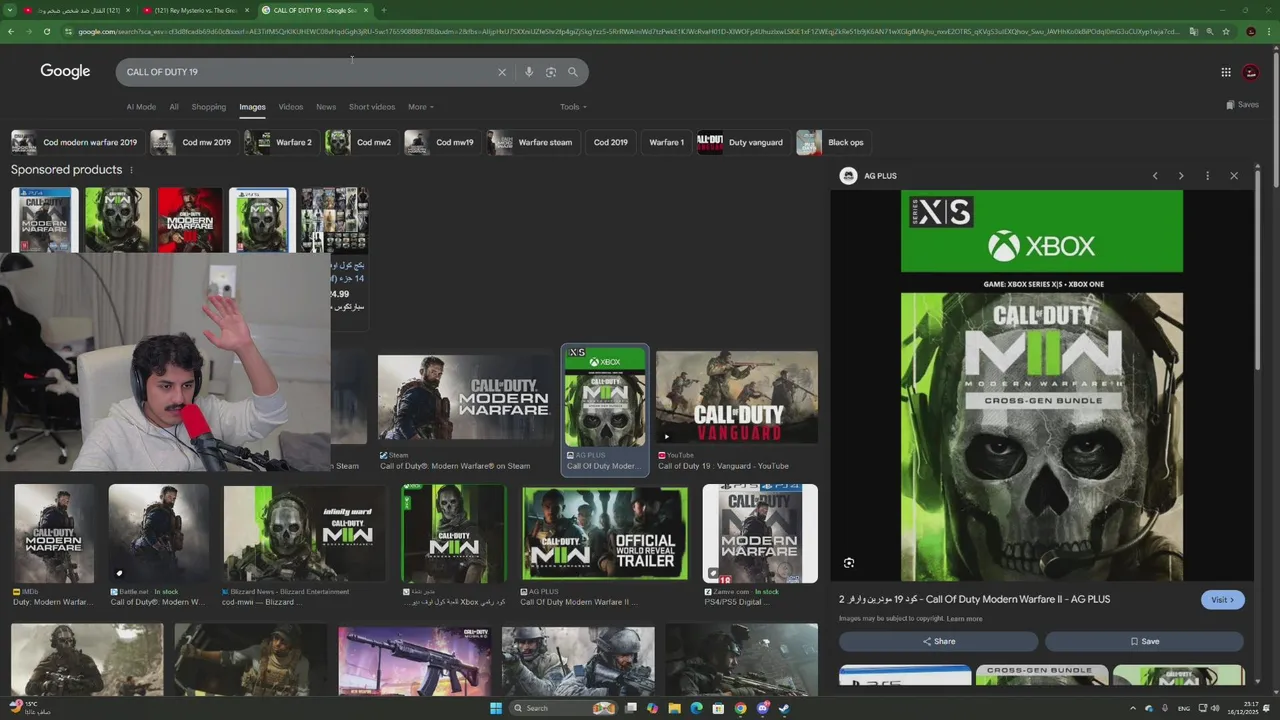
Task: Reload the page with the browser refresh icon
Action: (x=47, y=31)
